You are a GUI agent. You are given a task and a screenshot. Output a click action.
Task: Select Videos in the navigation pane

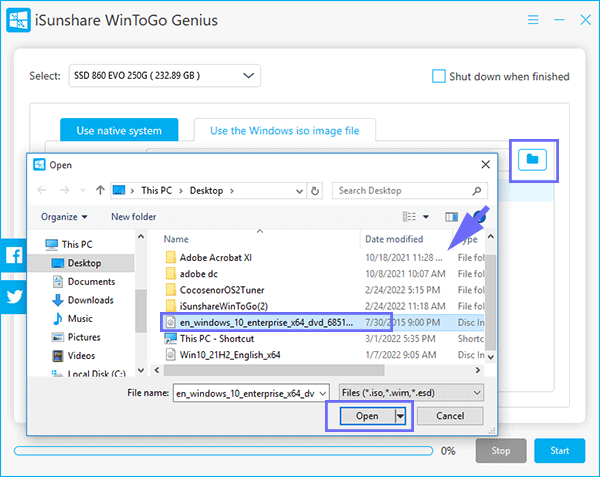pos(81,356)
